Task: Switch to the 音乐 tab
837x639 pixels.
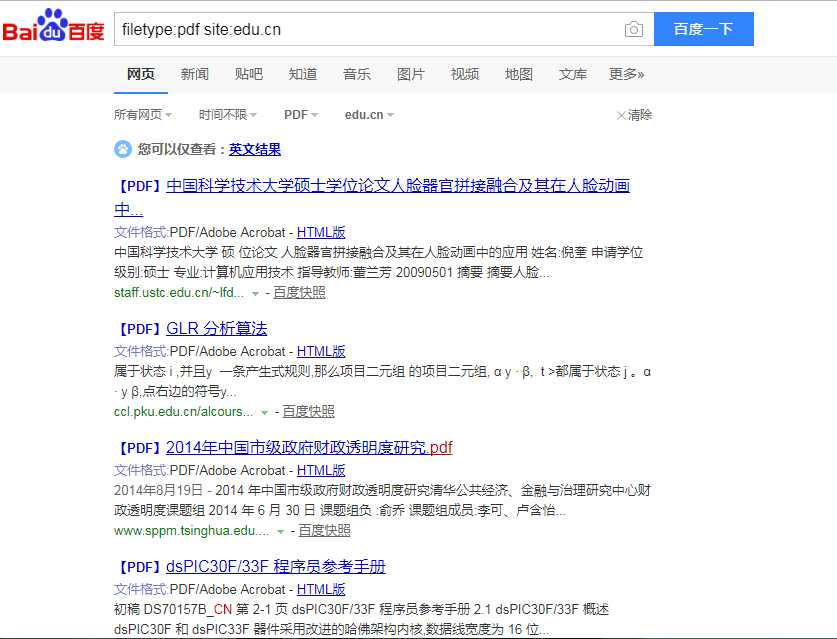Action: pos(357,74)
